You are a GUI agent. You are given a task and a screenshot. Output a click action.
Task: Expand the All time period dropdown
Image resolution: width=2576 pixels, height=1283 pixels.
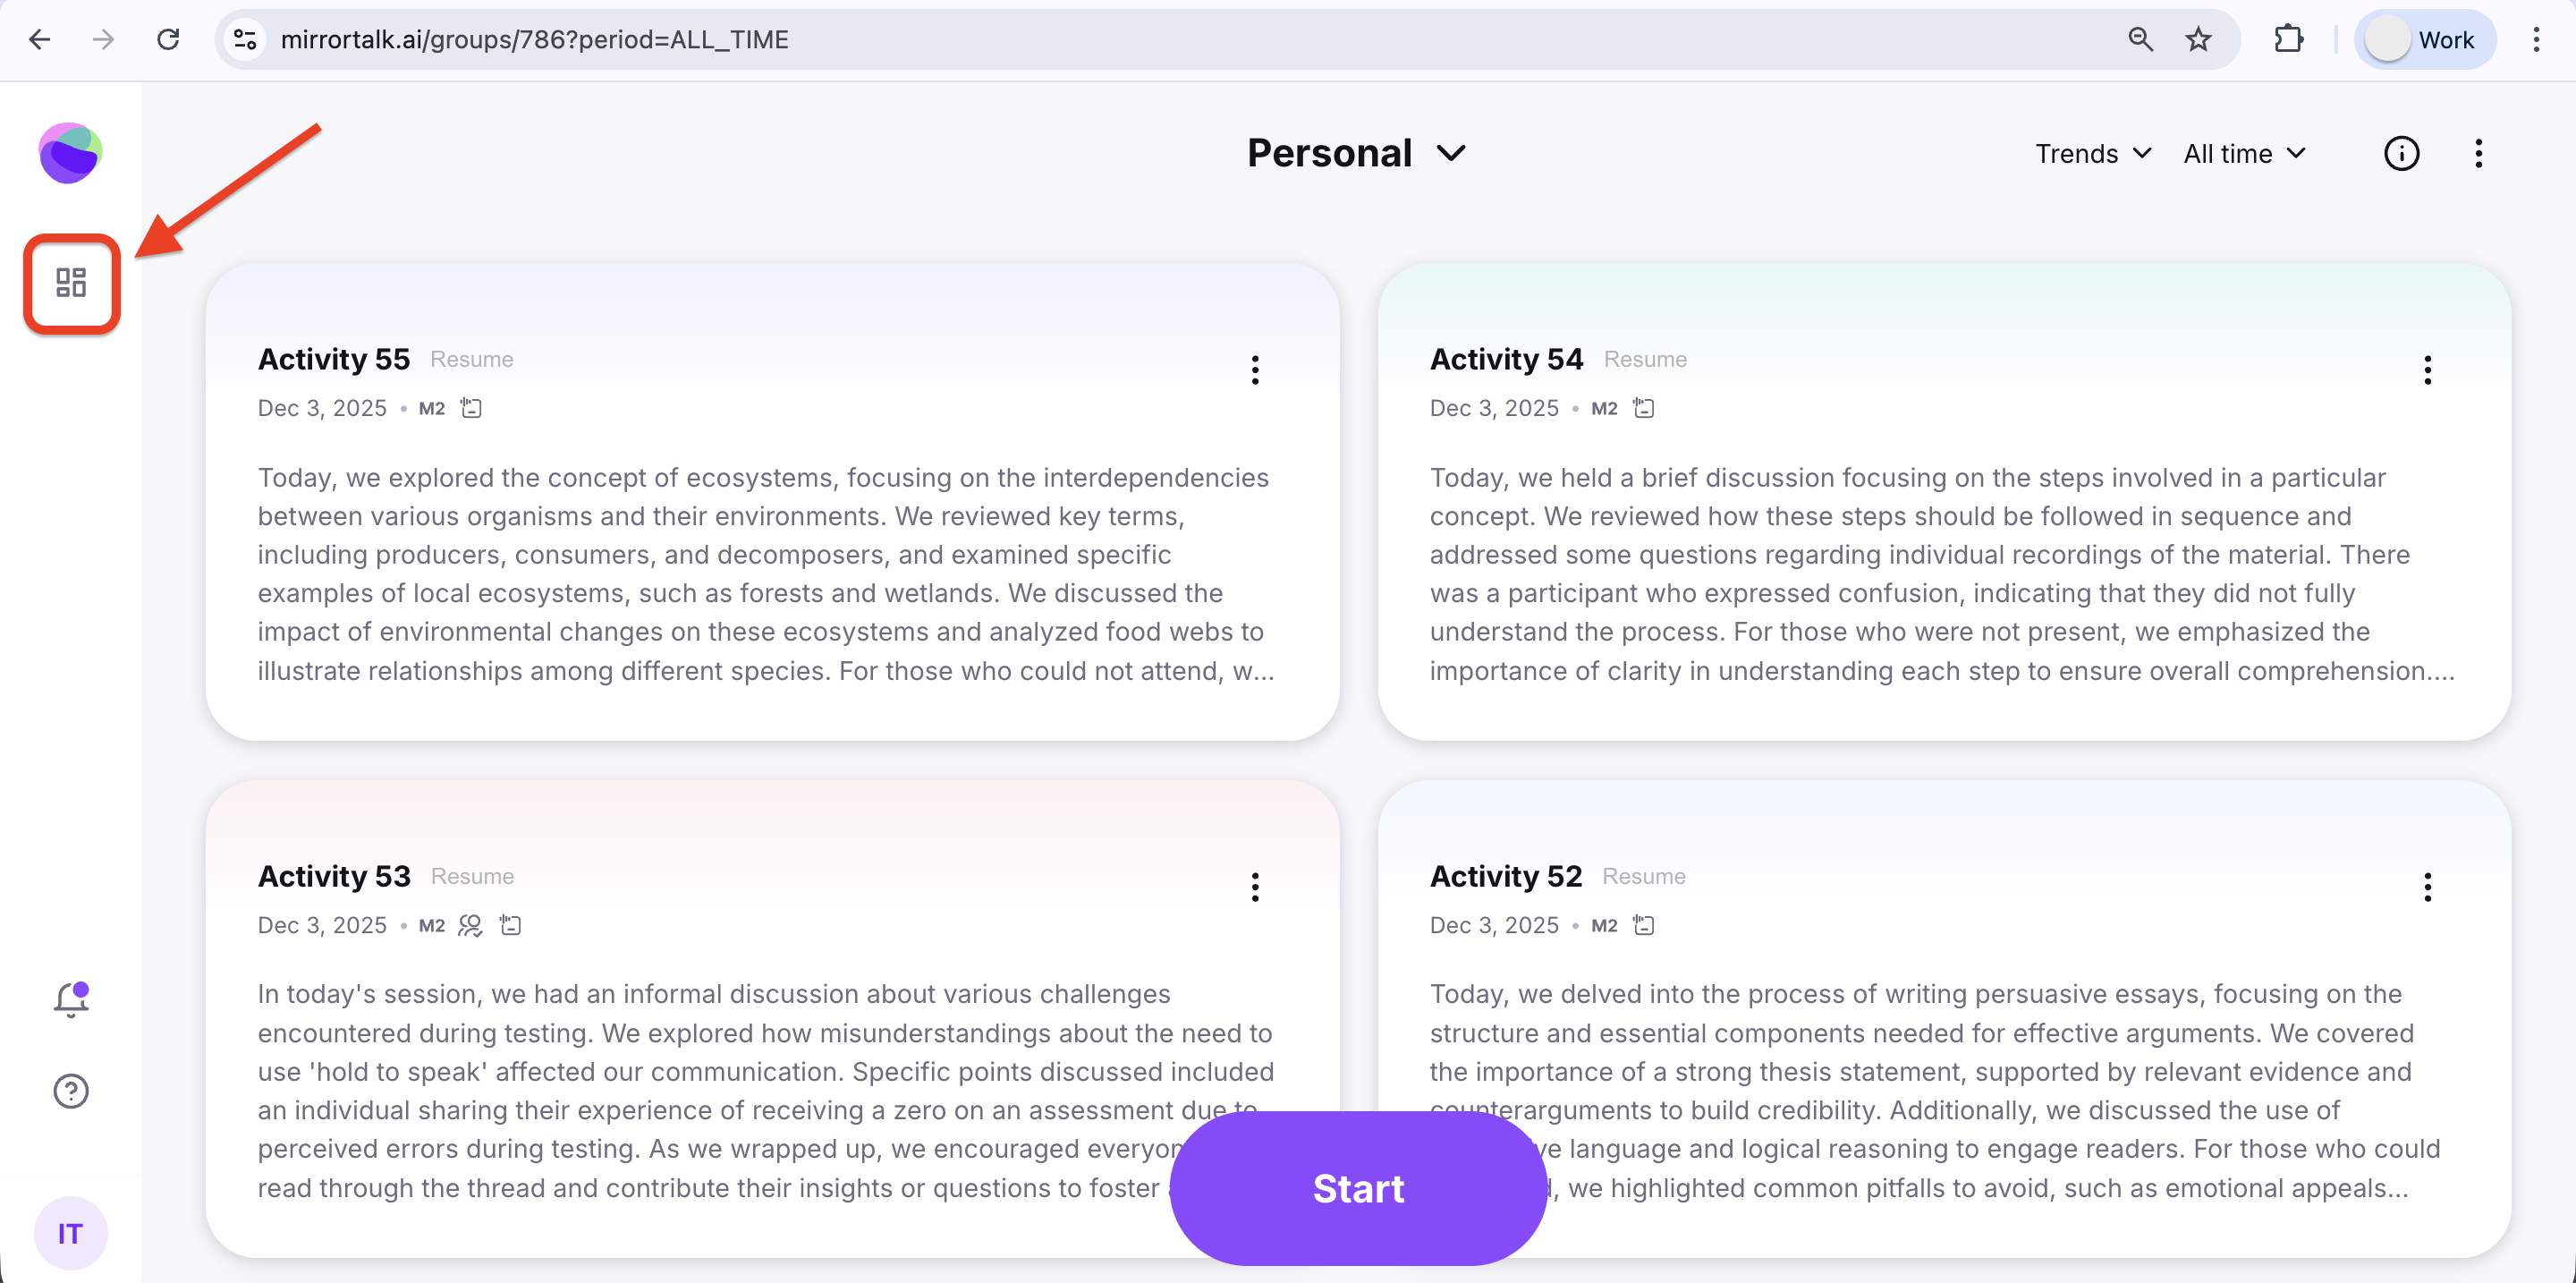coord(2245,154)
